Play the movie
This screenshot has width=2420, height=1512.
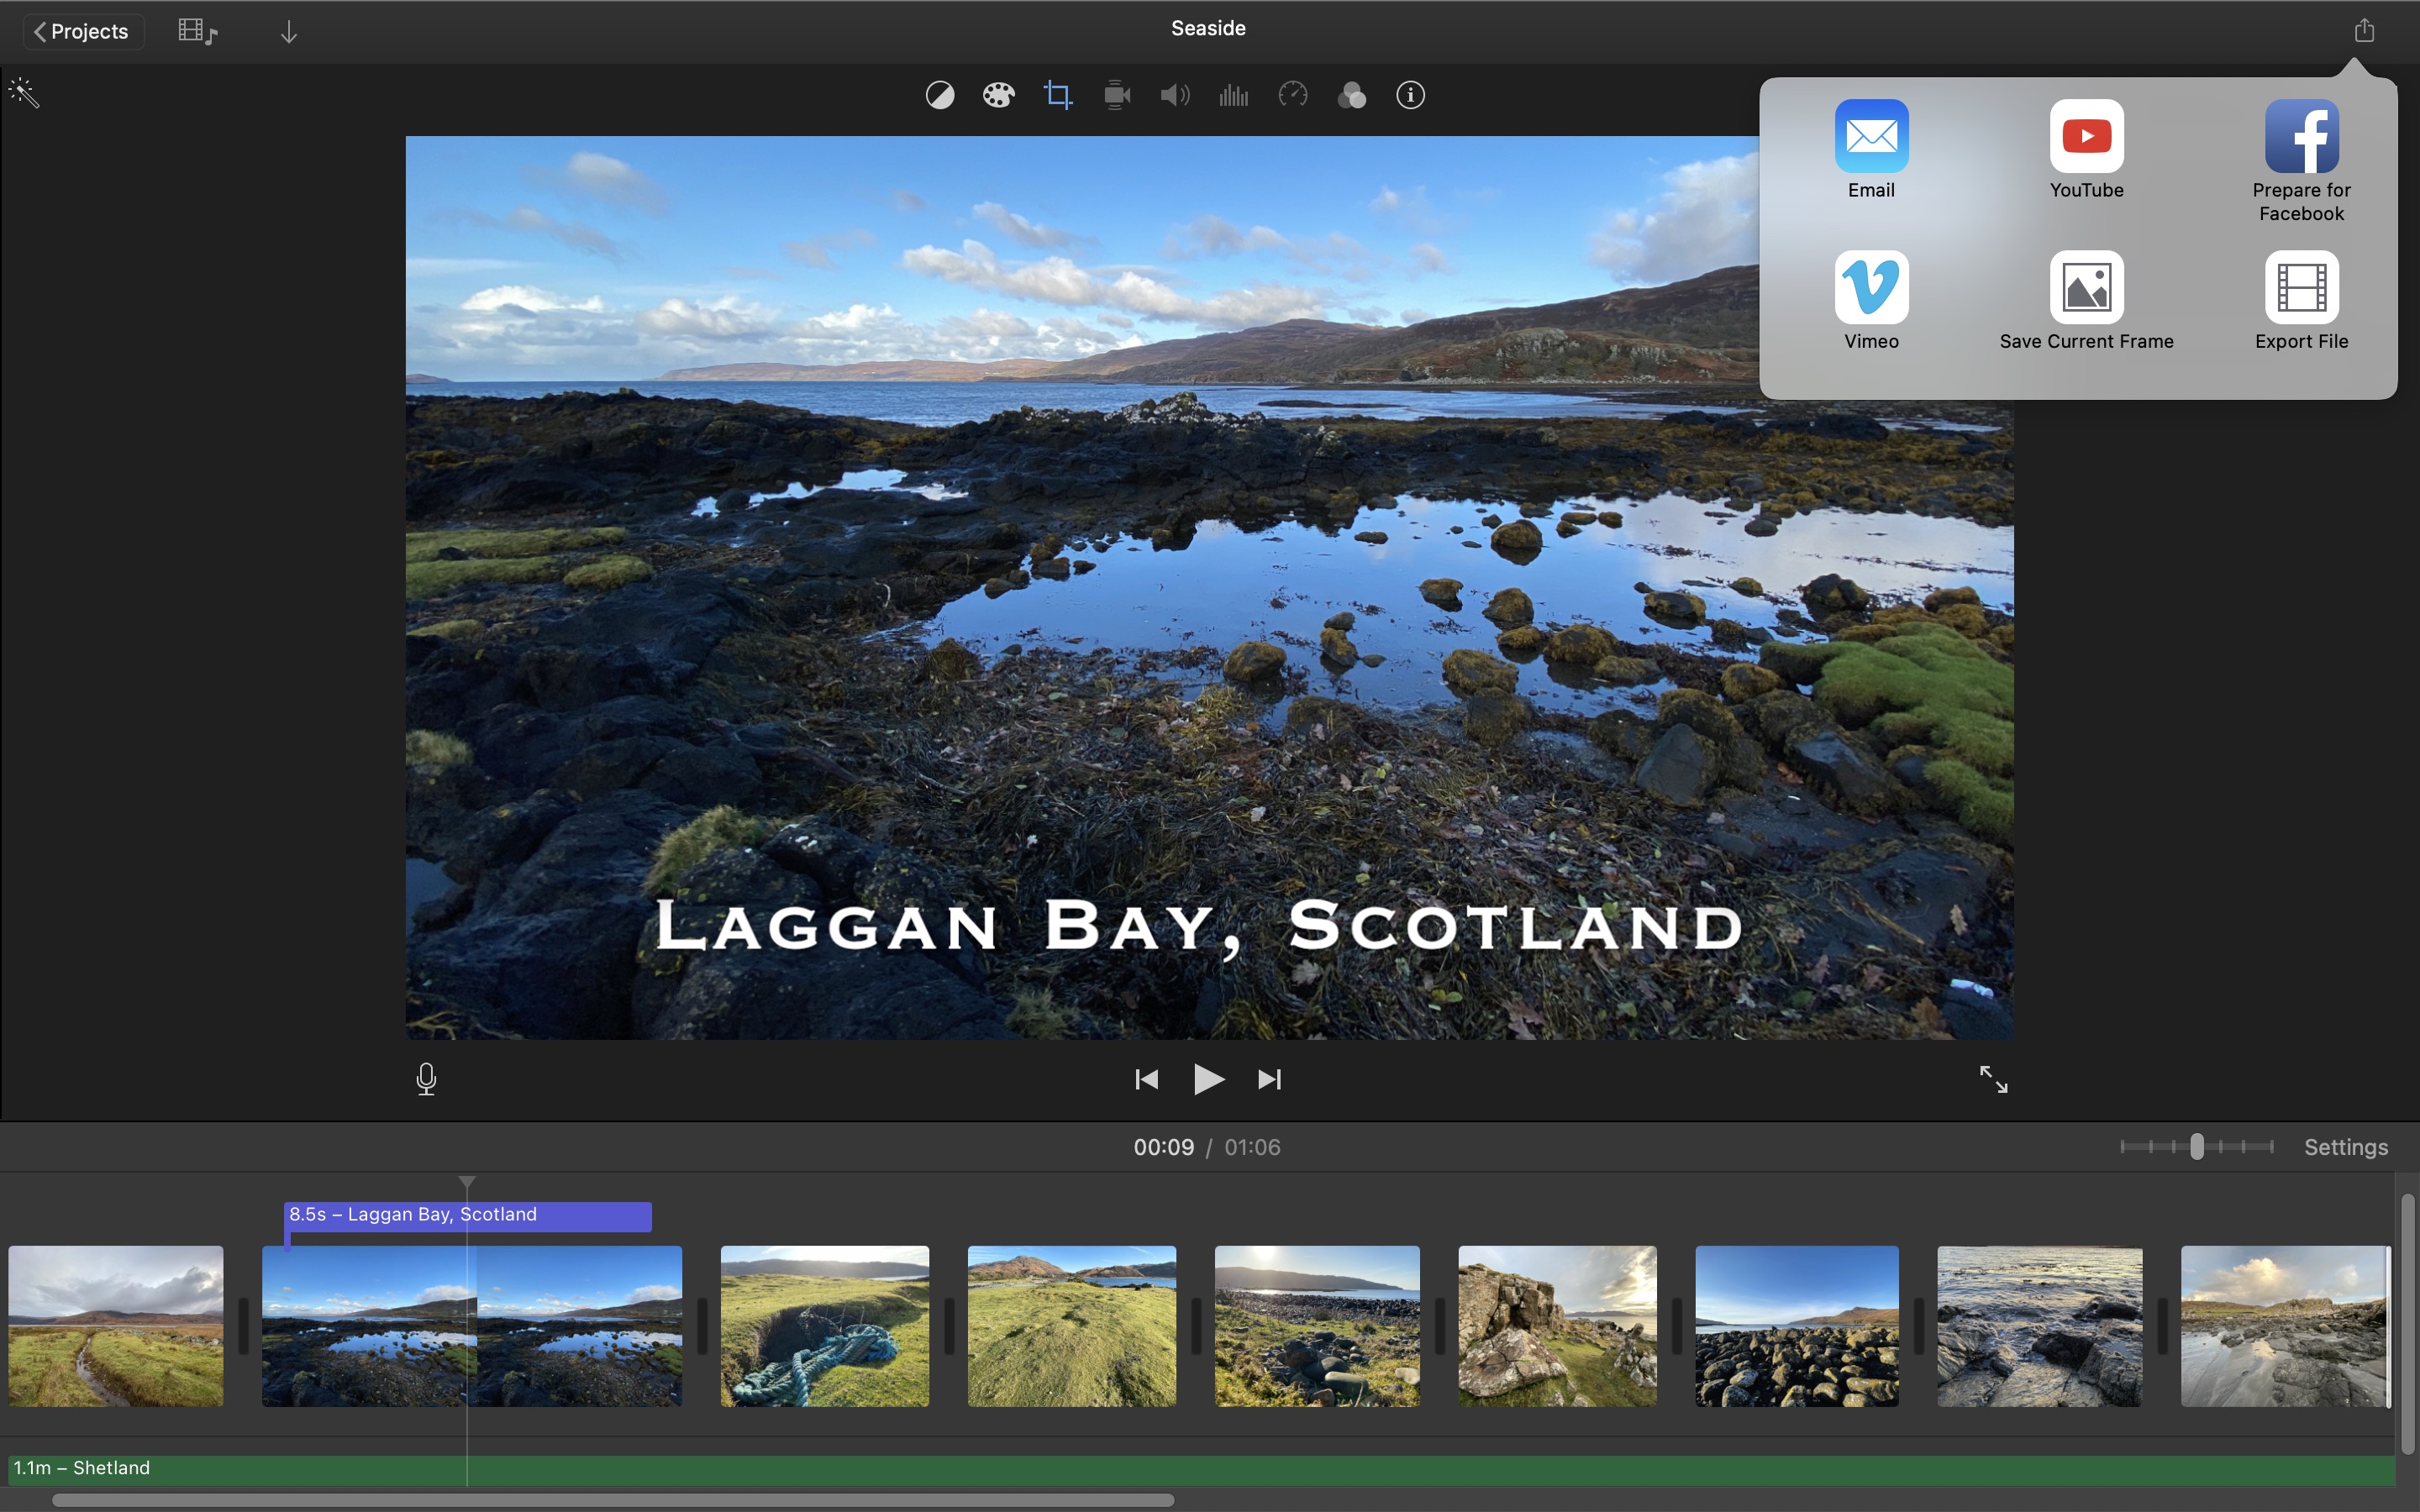(x=1208, y=1079)
